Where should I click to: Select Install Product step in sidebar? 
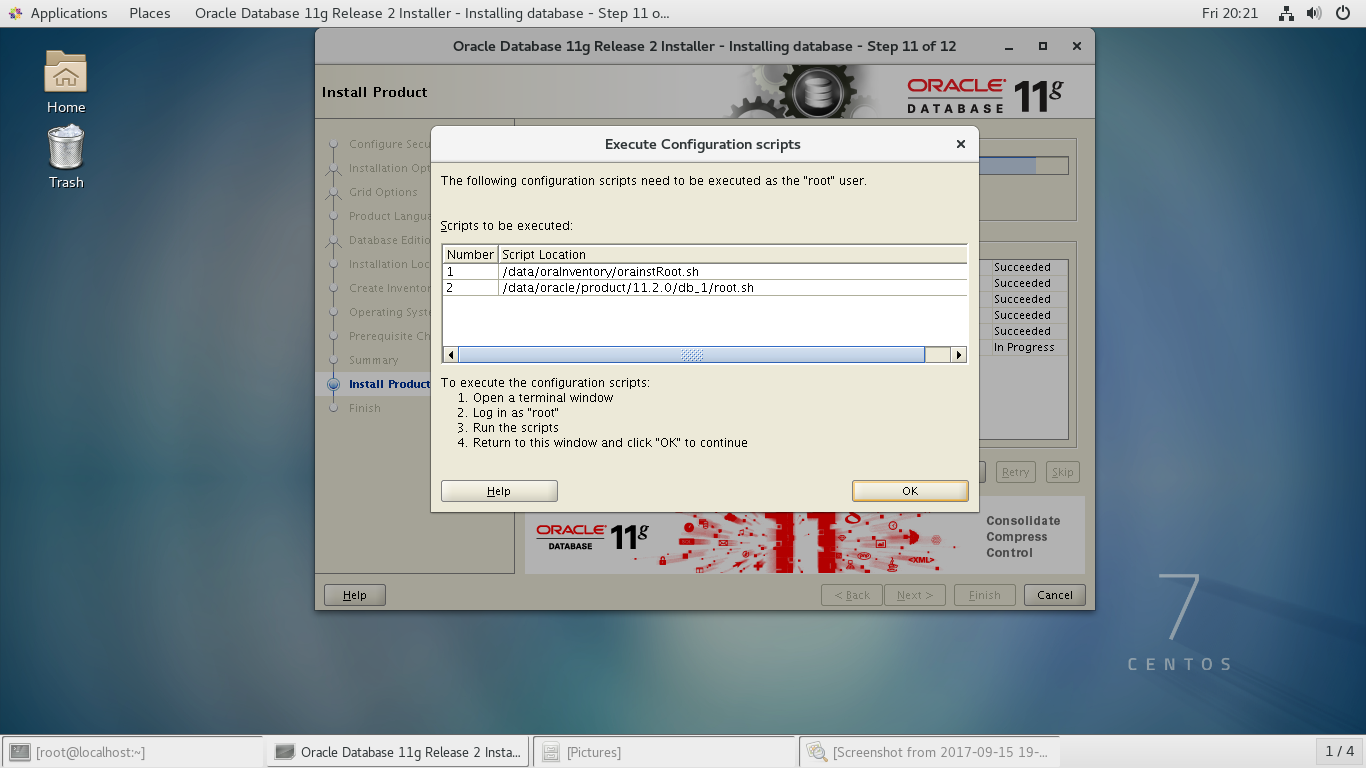[389, 384]
